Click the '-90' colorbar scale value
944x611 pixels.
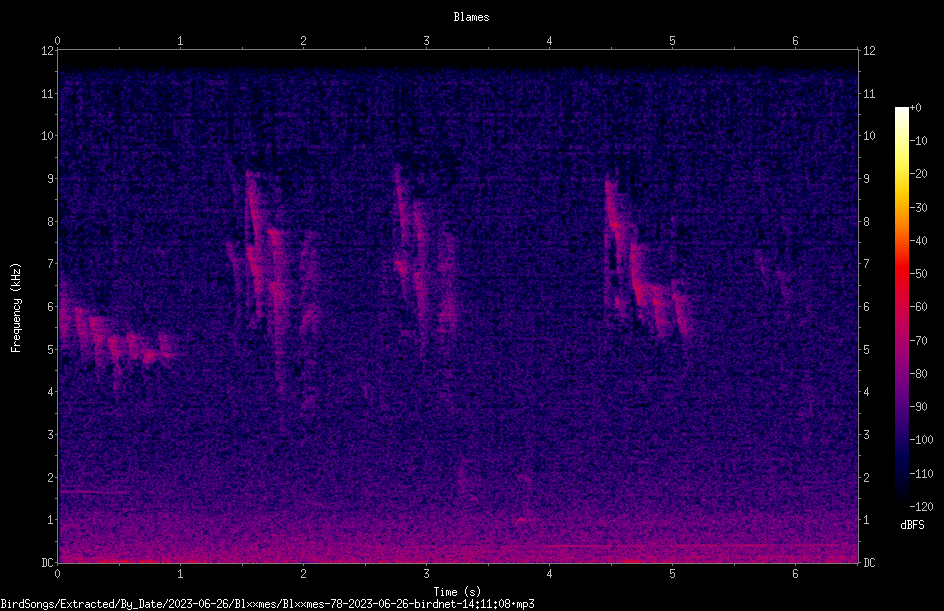pyautogui.click(x=918, y=407)
